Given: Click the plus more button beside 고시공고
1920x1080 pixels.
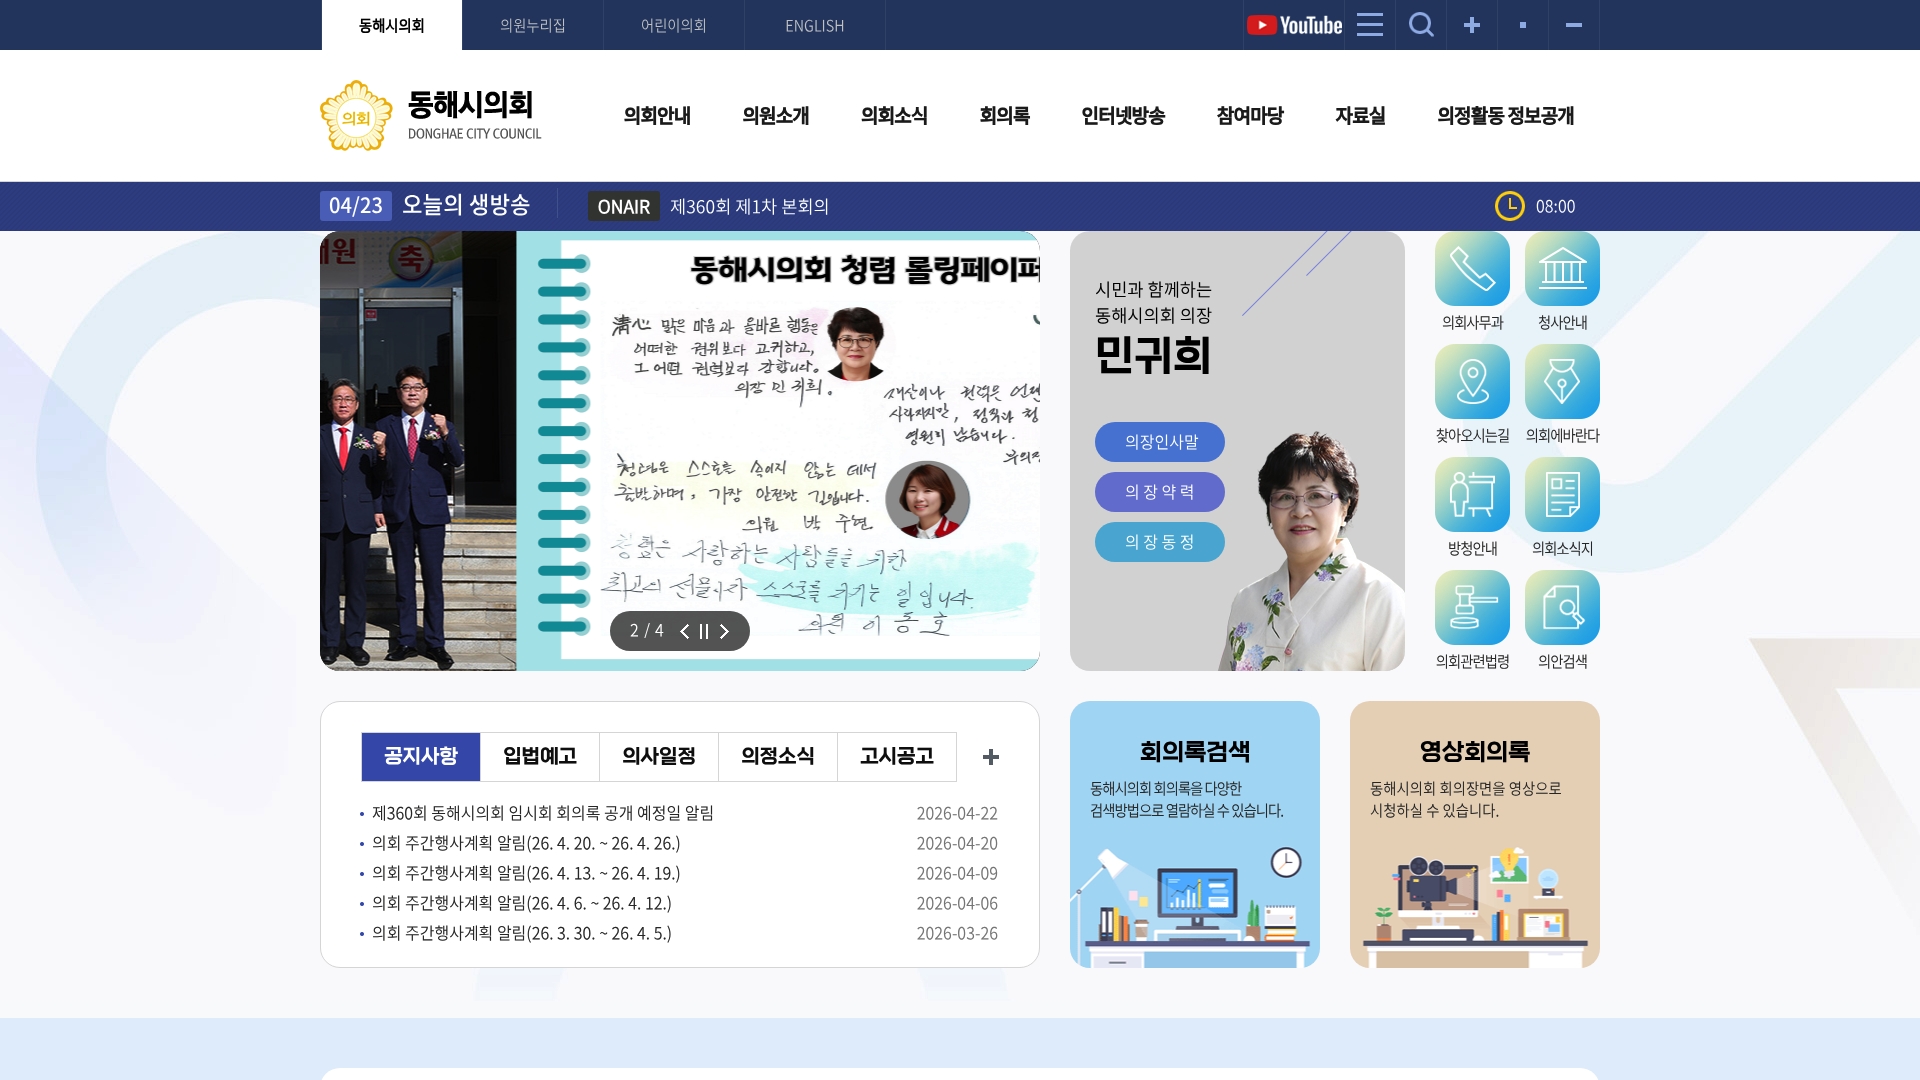Looking at the screenshot, I should pos(991,757).
